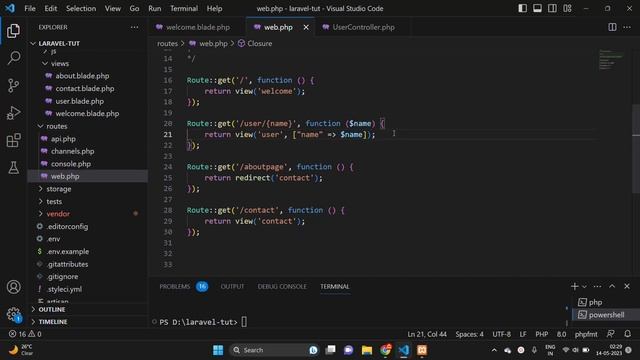
Task: Click the editor minimap
Action: click(611, 60)
